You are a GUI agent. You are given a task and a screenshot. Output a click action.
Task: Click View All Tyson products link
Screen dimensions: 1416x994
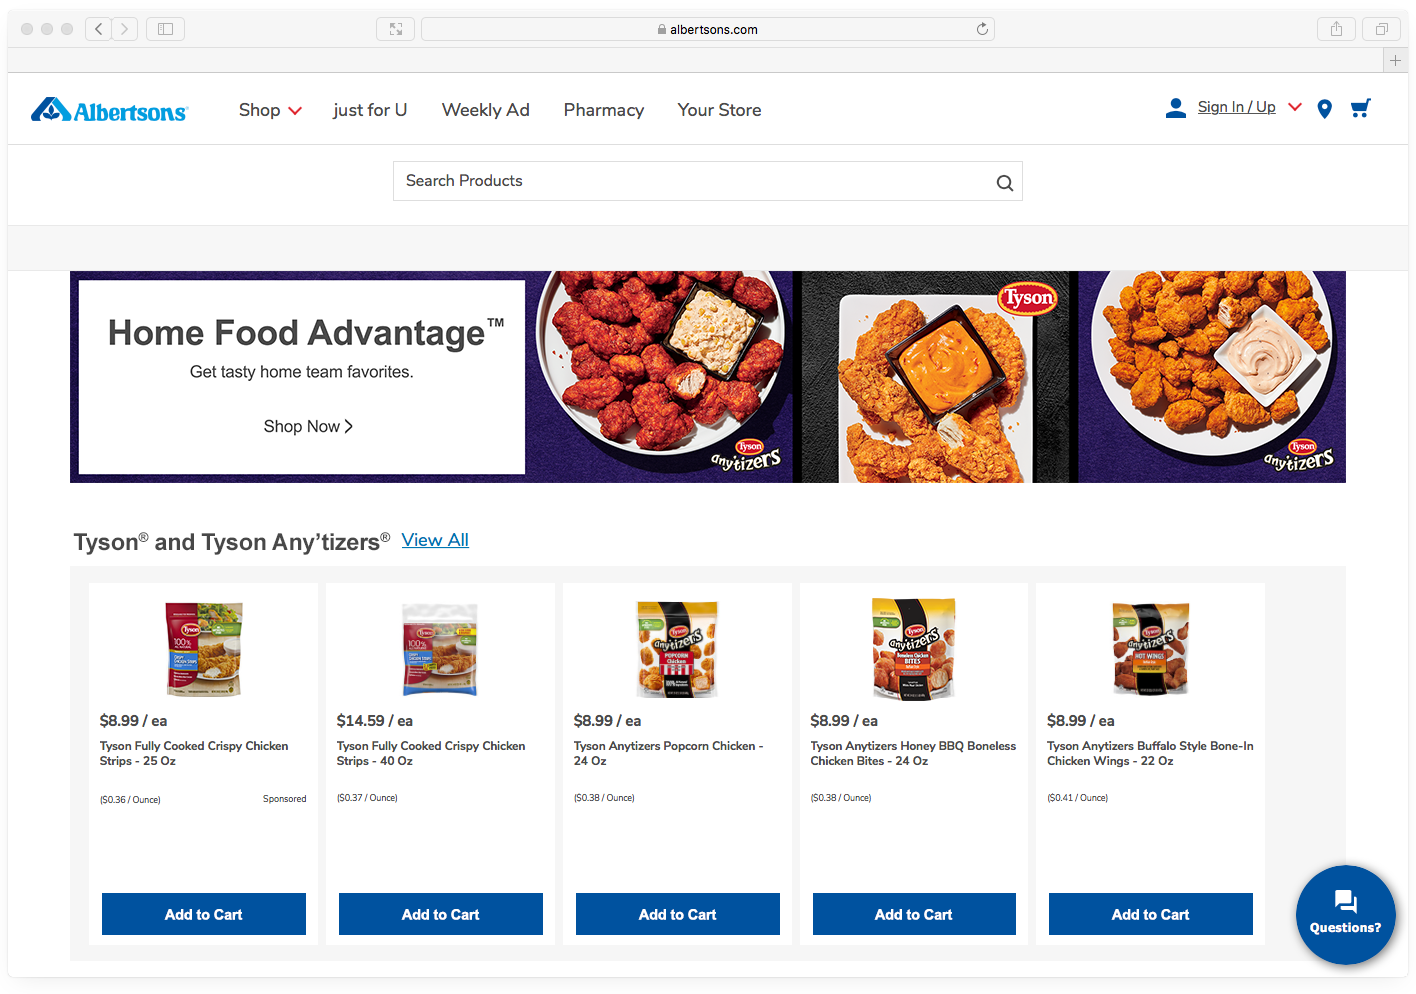pos(435,540)
